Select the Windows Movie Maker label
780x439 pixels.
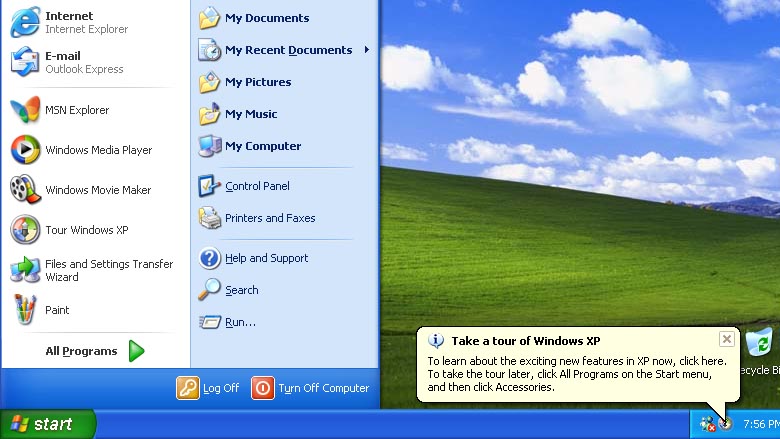click(x=98, y=189)
